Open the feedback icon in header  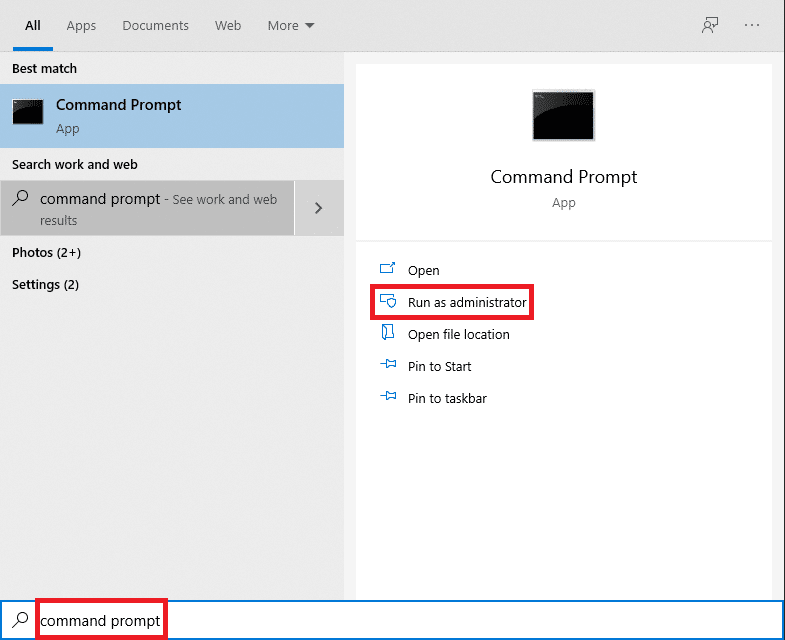coord(710,26)
